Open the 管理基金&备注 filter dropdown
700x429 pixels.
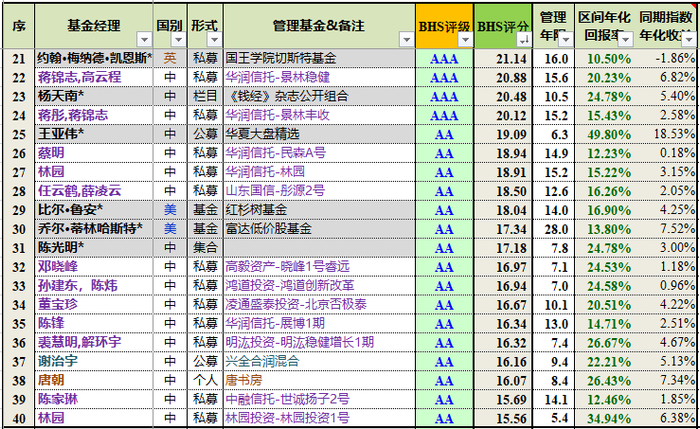tap(406, 40)
